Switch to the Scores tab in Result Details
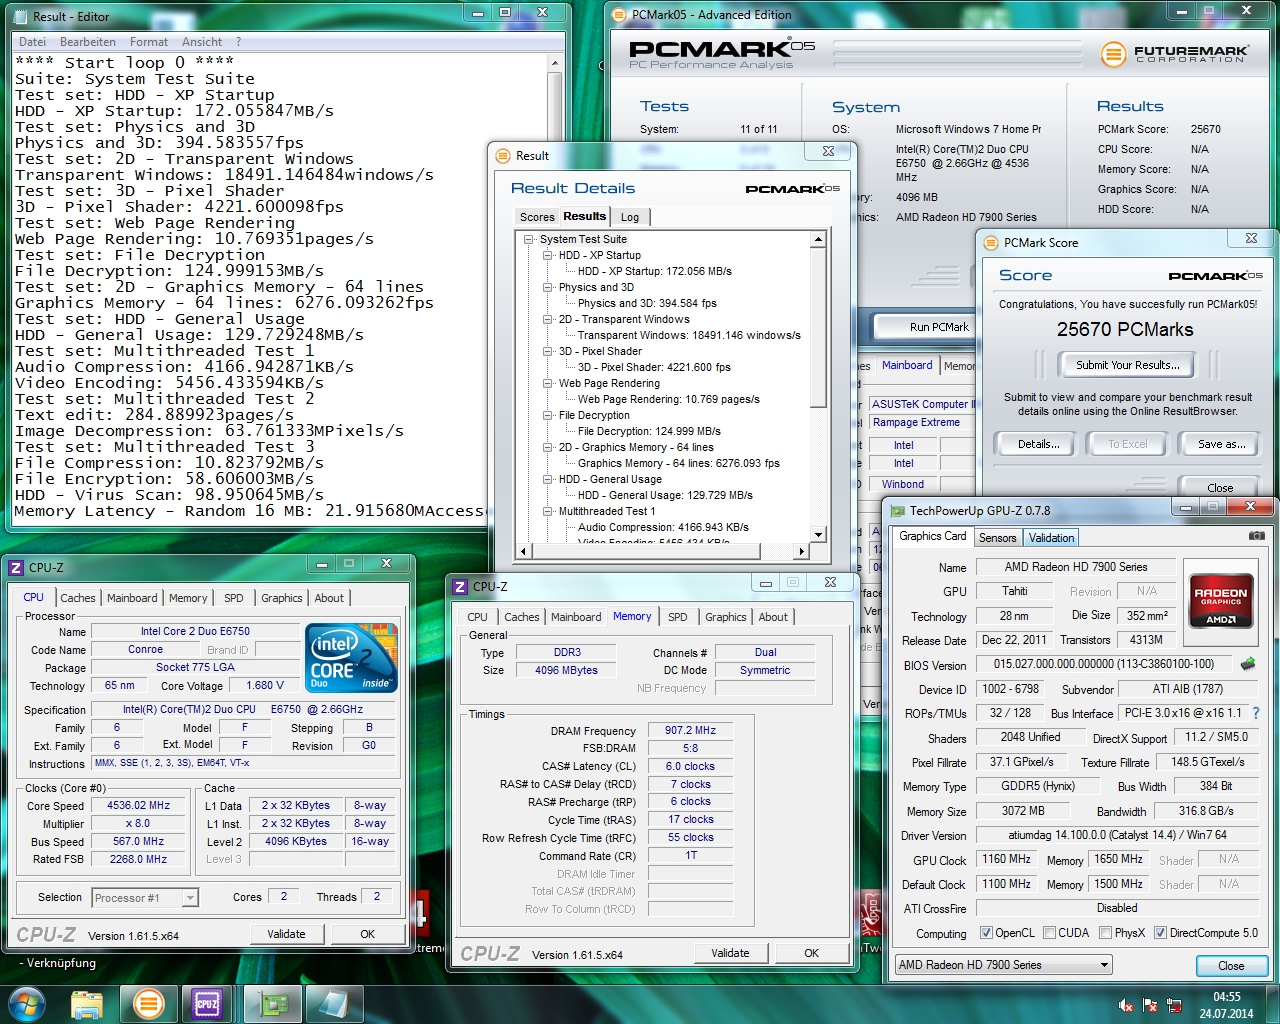This screenshot has width=1280, height=1024. 537,217
